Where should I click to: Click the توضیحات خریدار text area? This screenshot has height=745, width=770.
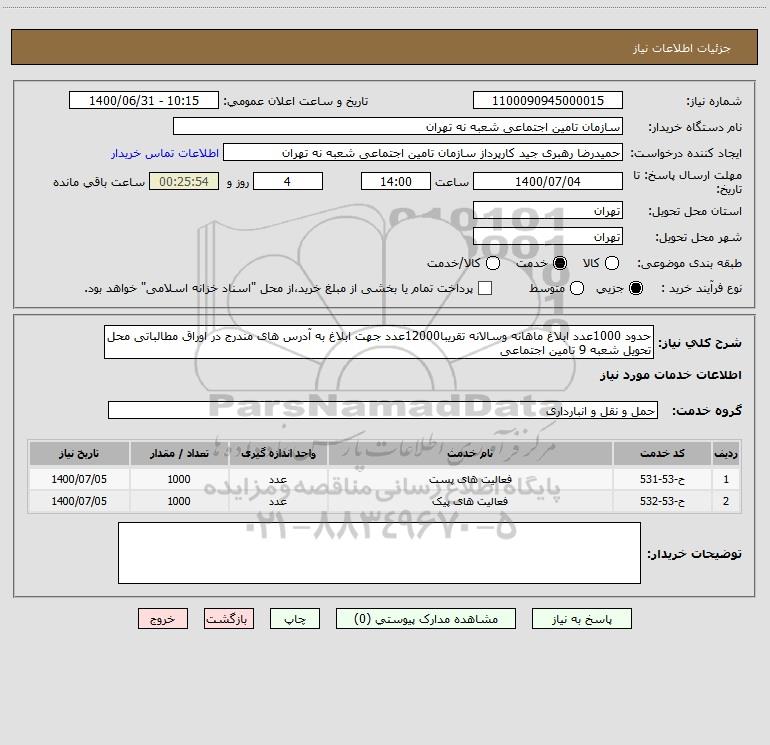point(379,553)
